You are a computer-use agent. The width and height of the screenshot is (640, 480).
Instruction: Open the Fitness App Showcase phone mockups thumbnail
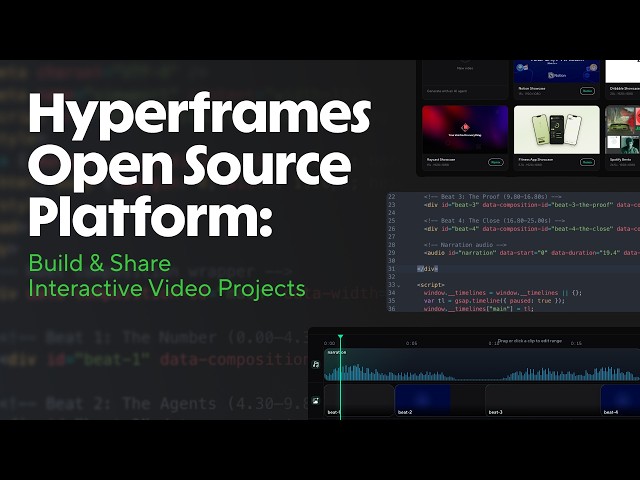tap(557, 130)
